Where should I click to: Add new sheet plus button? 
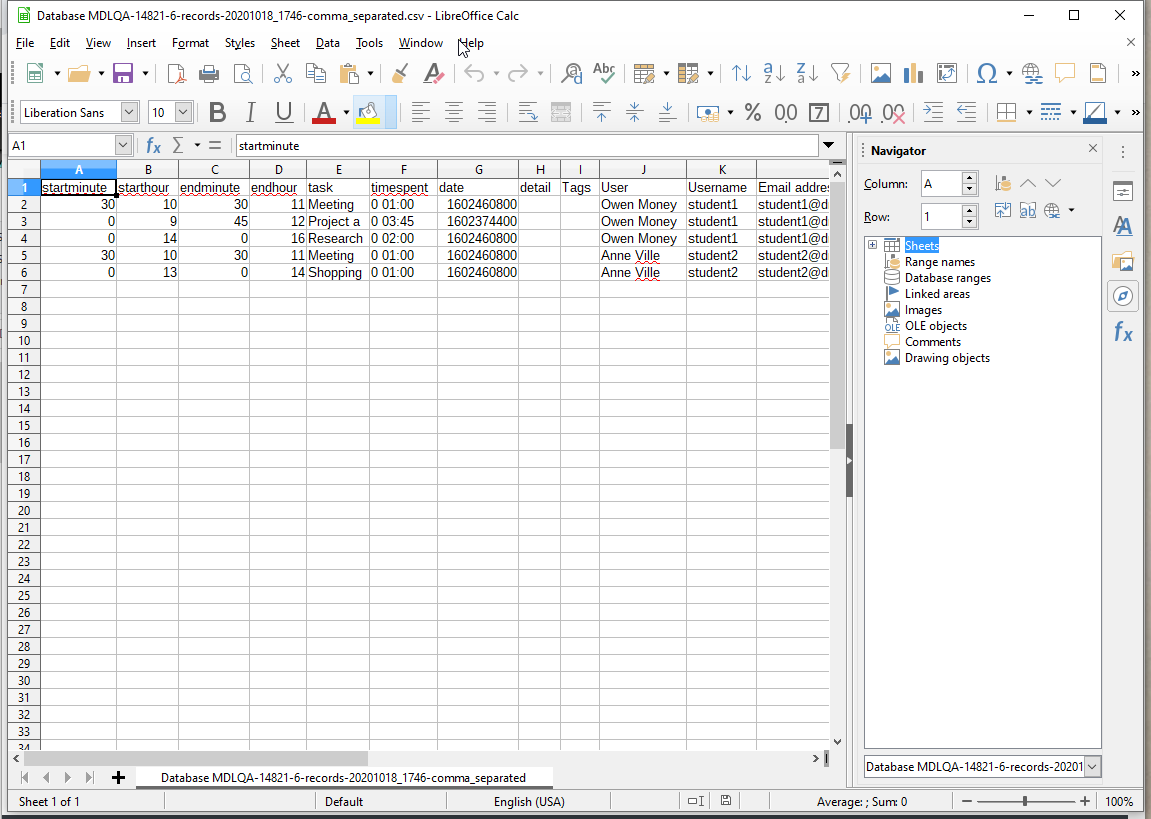[118, 778]
